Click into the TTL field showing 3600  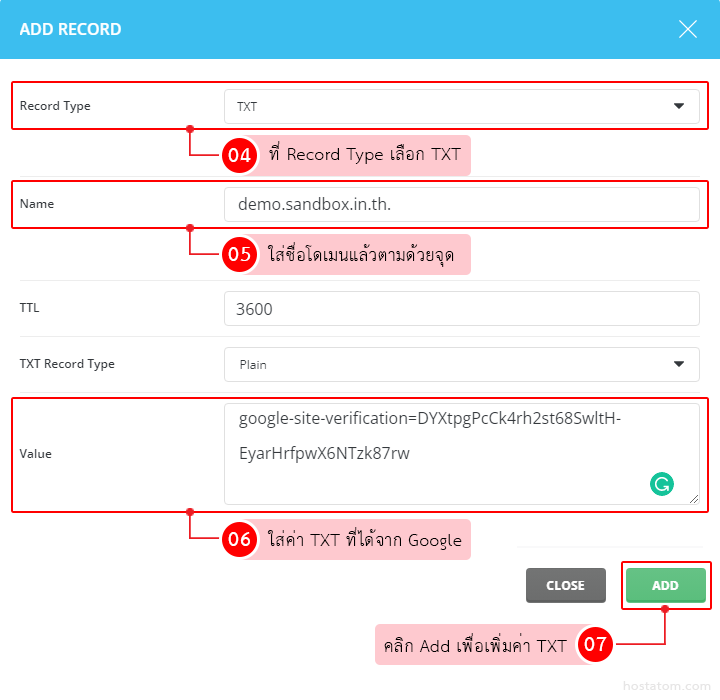pos(461,309)
